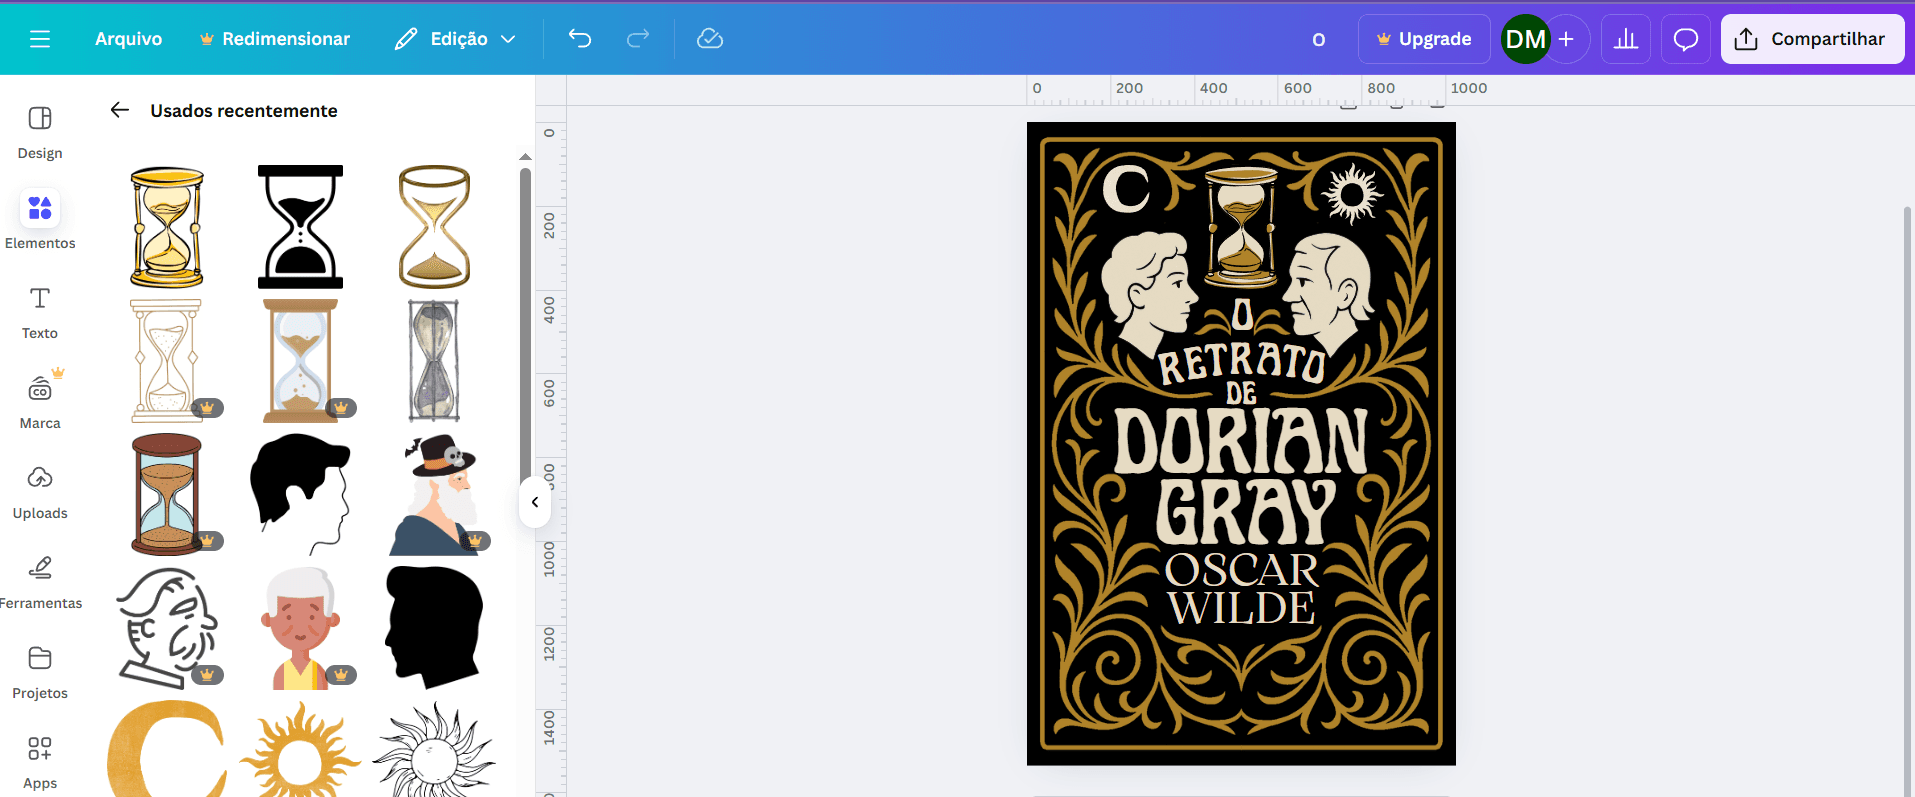Add collaborator with the plus icon
The height and width of the screenshot is (797, 1915).
(1567, 39)
